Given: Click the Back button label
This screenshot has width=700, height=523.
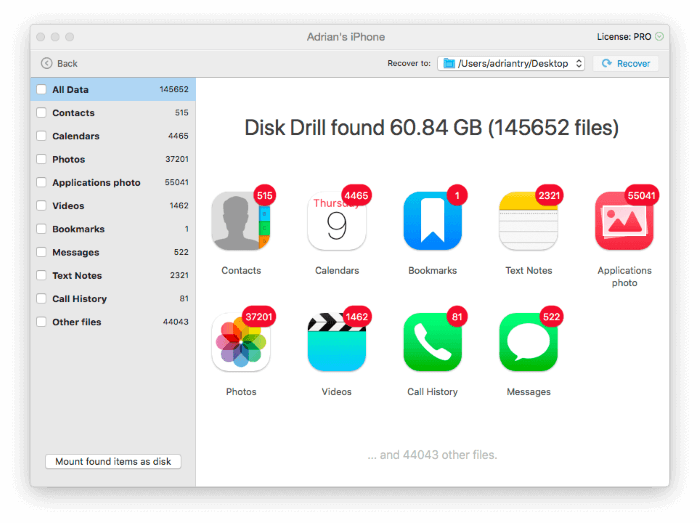Looking at the screenshot, I should 67,64.
